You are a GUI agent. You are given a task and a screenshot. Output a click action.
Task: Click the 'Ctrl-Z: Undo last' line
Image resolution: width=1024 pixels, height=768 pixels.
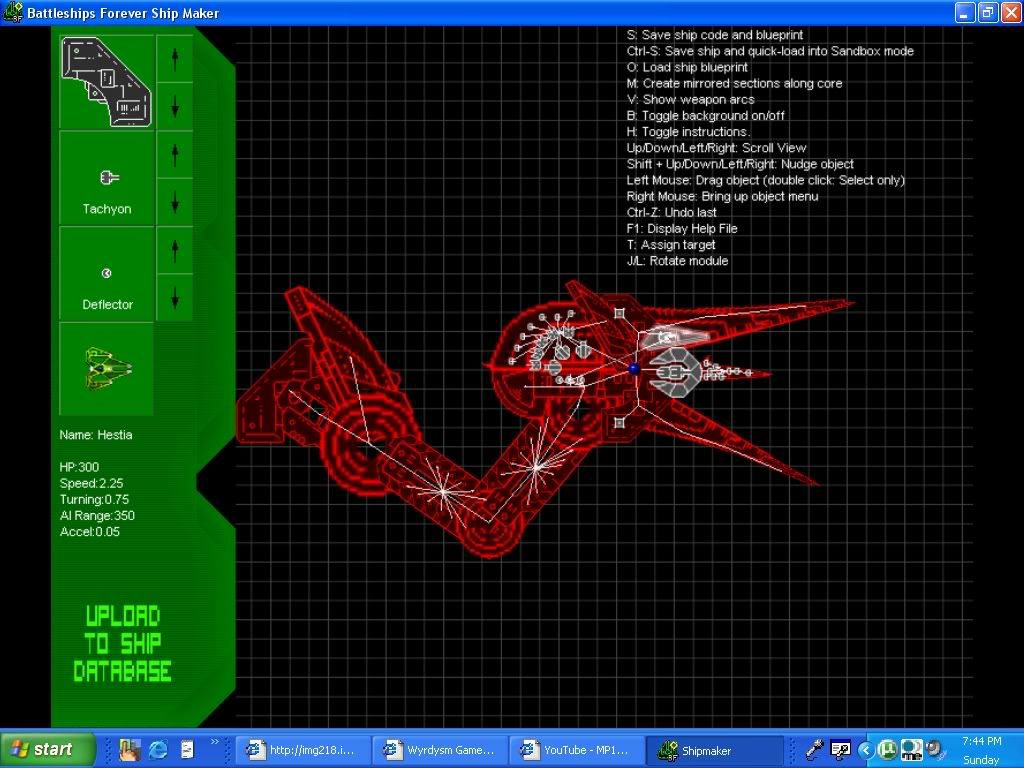(672, 212)
